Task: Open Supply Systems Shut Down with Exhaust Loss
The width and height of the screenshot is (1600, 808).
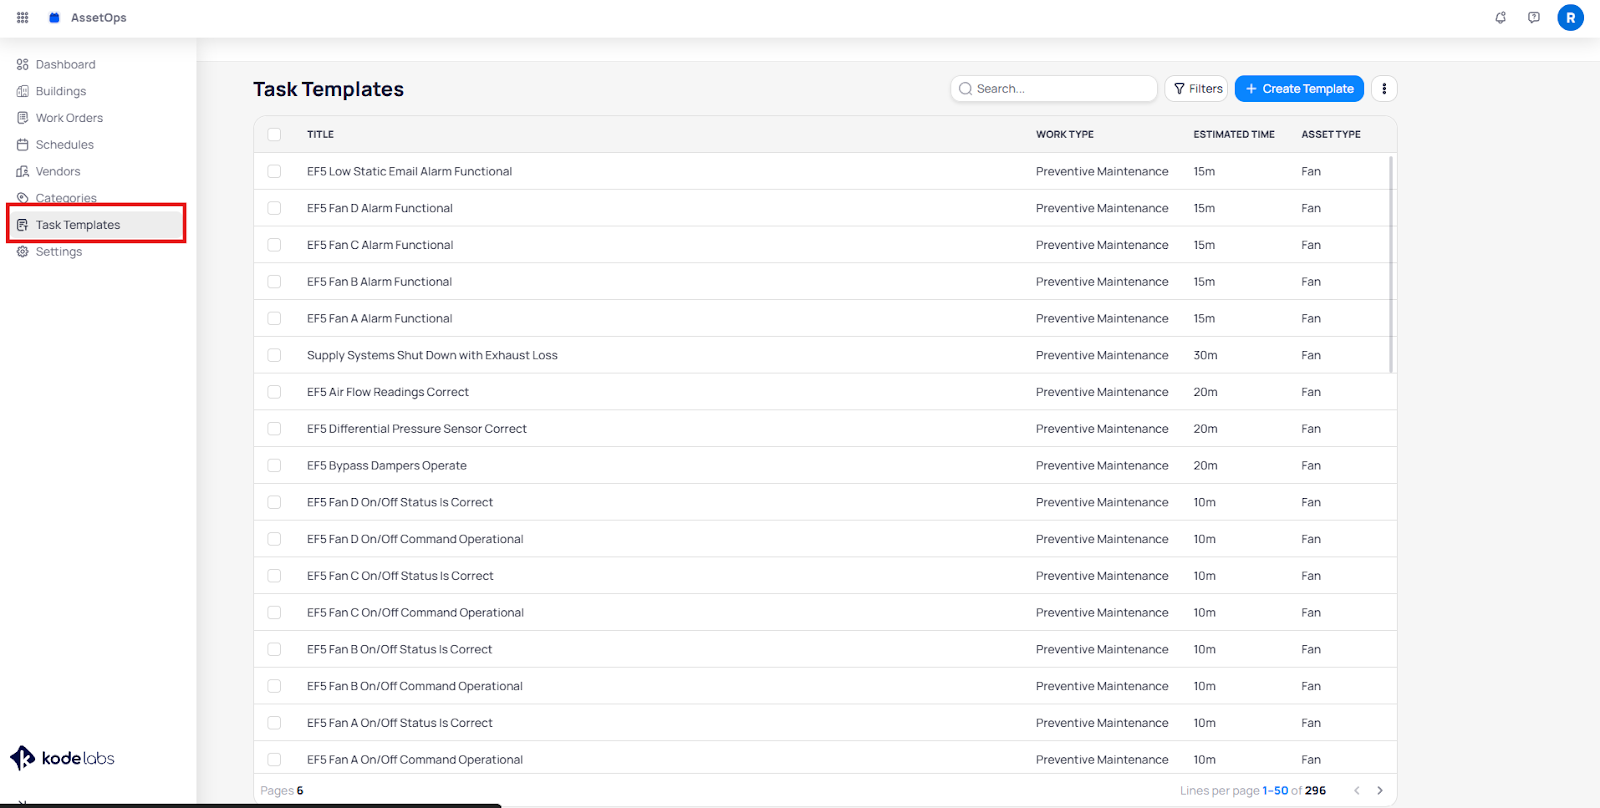Action: pos(432,355)
